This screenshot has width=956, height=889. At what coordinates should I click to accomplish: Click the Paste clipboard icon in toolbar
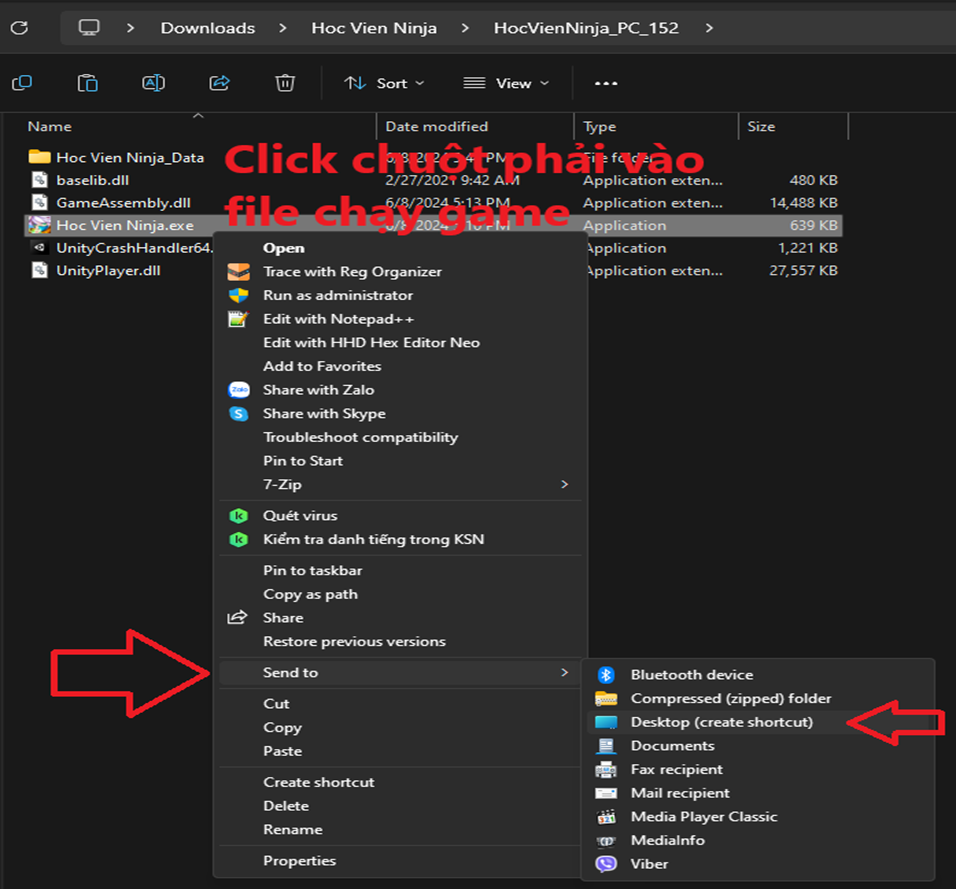88,83
